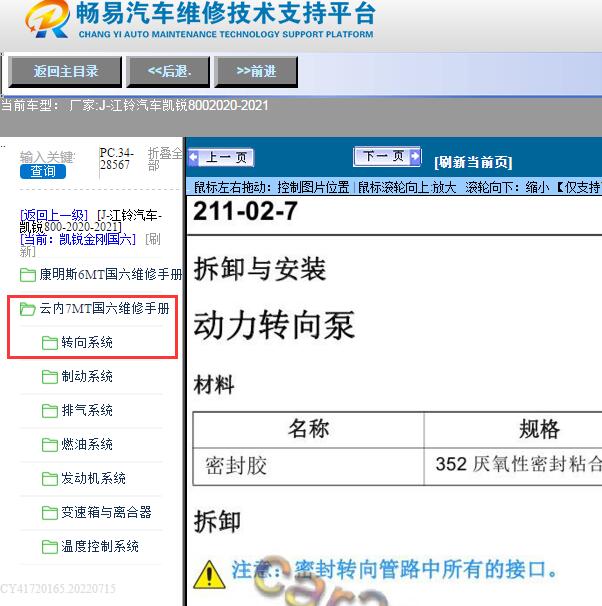Click the 温度控制系统 folder icon
The width and height of the screenshot is (602, 606).
coord(49,547)
